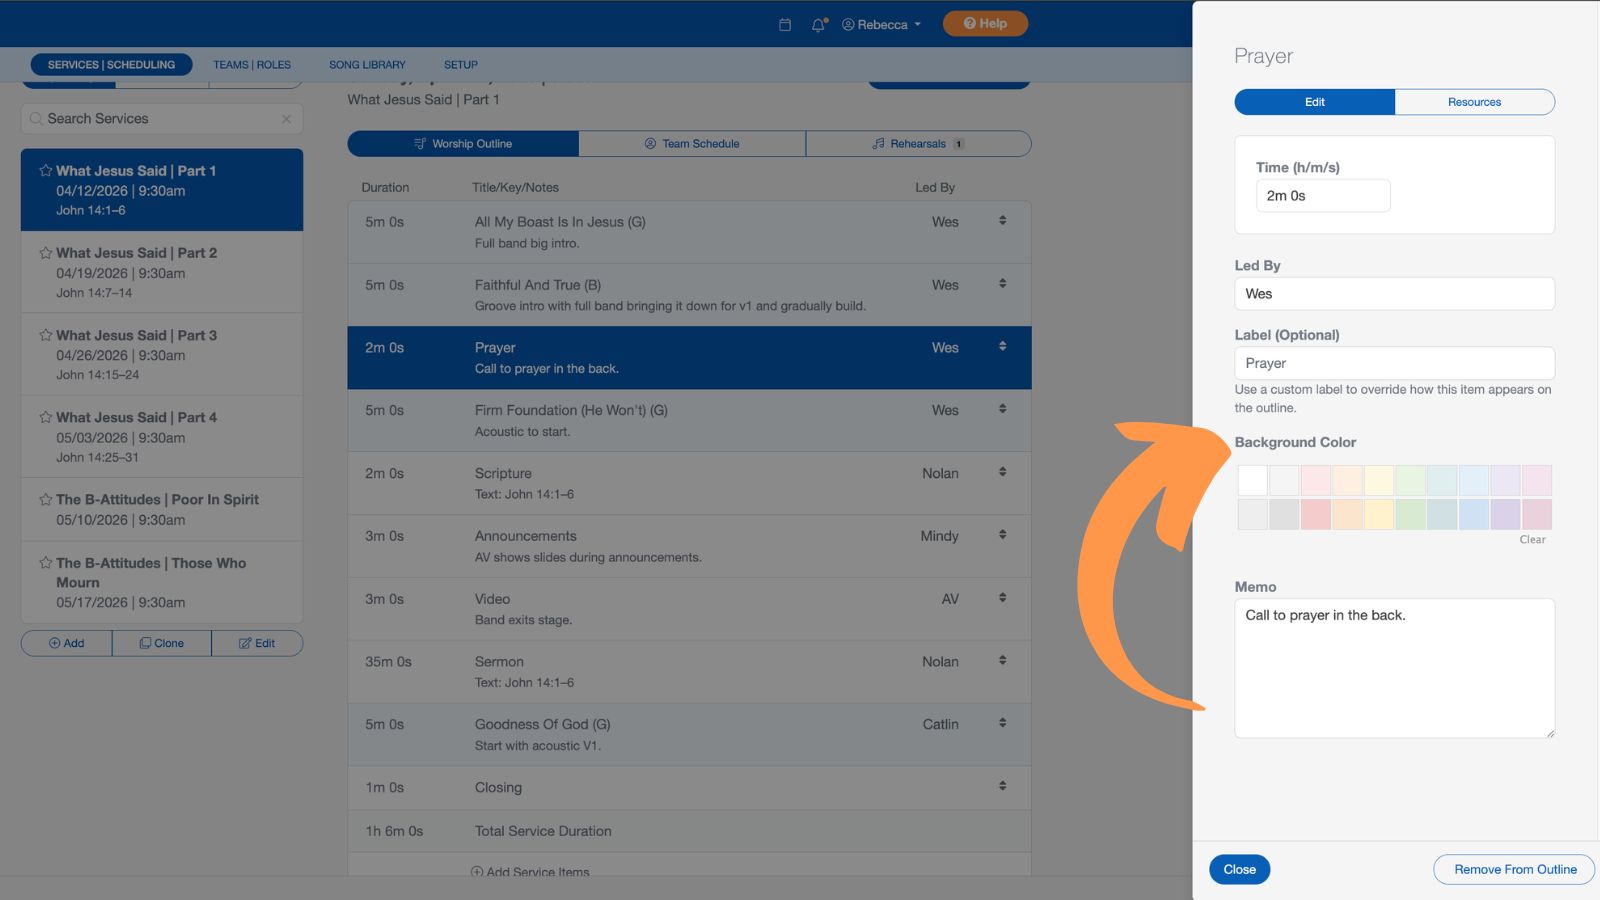Toggle the star on What Jesus Said Part 4
The image size is (1600, 900).
45,417
